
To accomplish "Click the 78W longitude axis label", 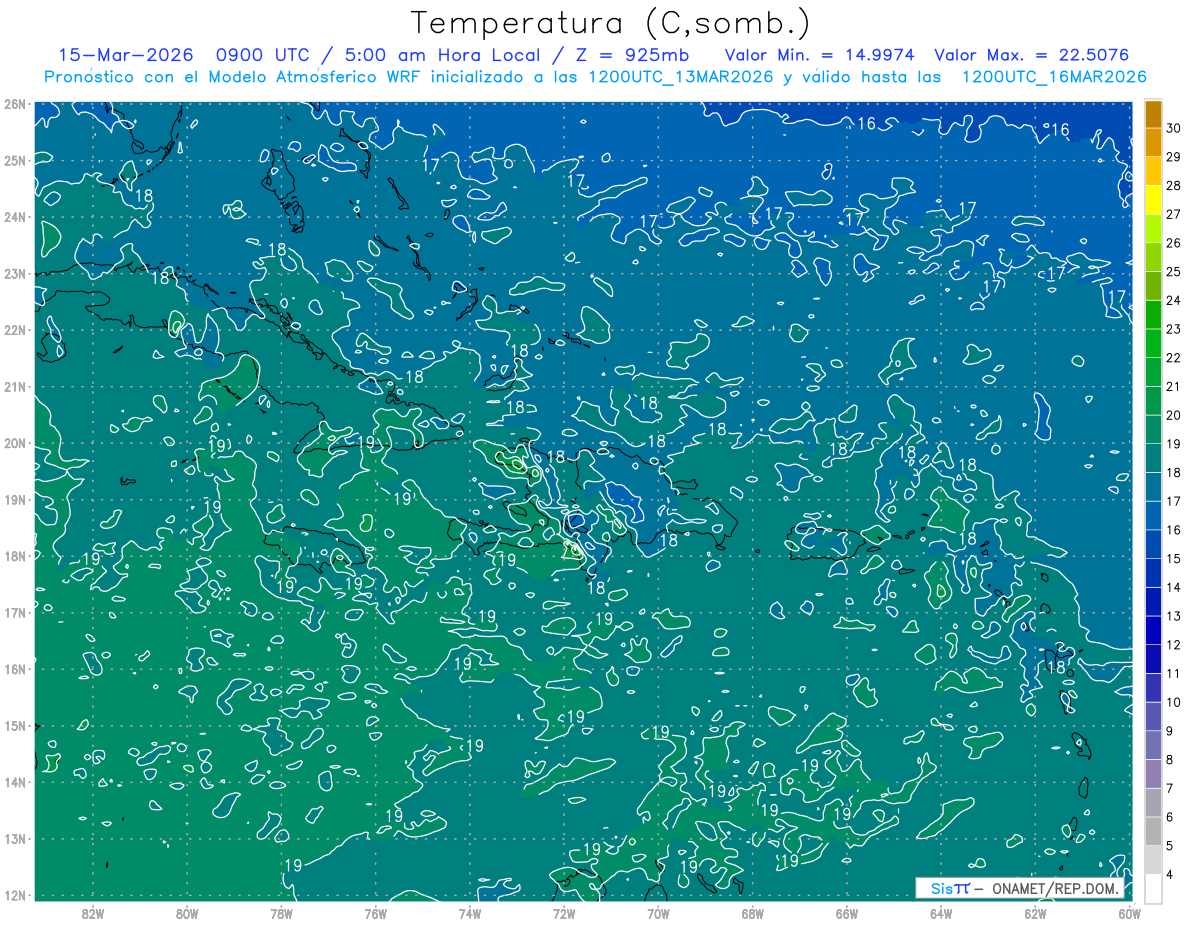I will point(281,913).
